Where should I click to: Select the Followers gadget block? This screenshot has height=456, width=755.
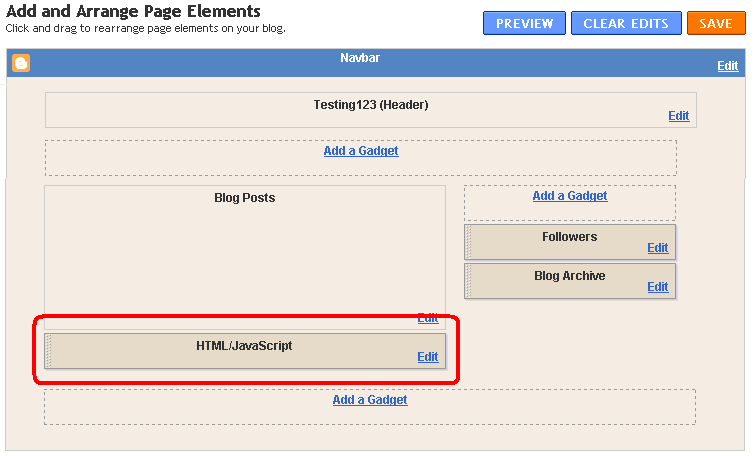(x=569, y=238)
